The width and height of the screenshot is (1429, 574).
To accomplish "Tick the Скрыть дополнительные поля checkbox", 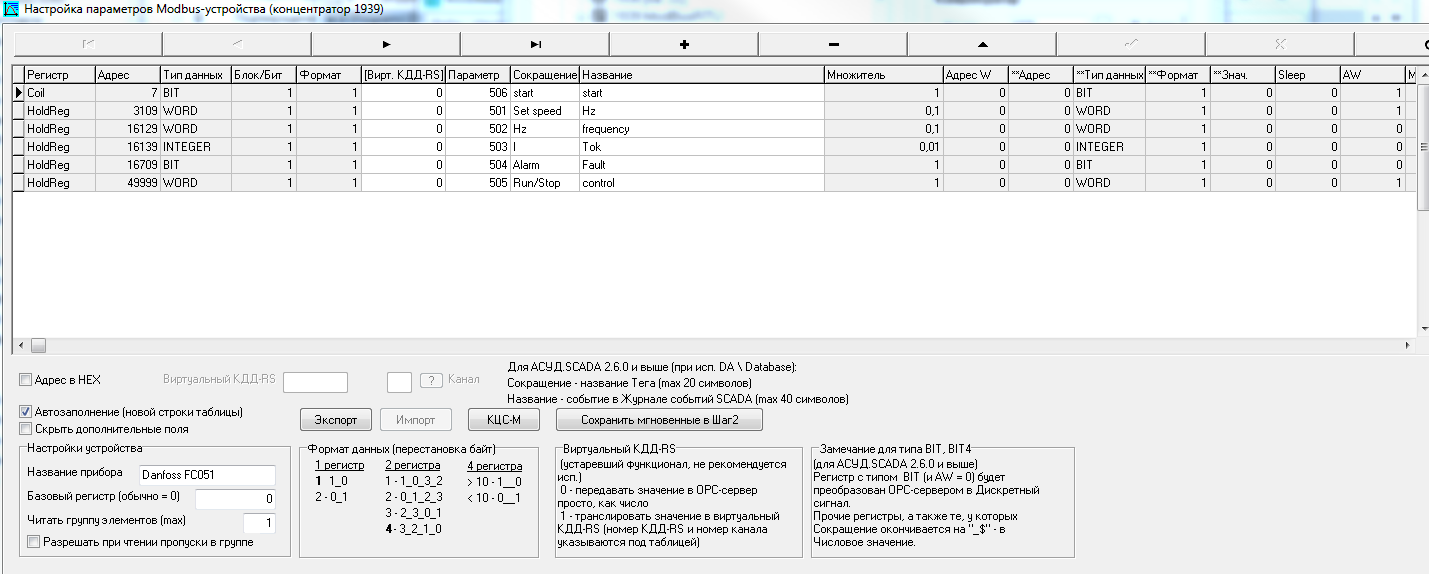I will click(x=26, y=429).
